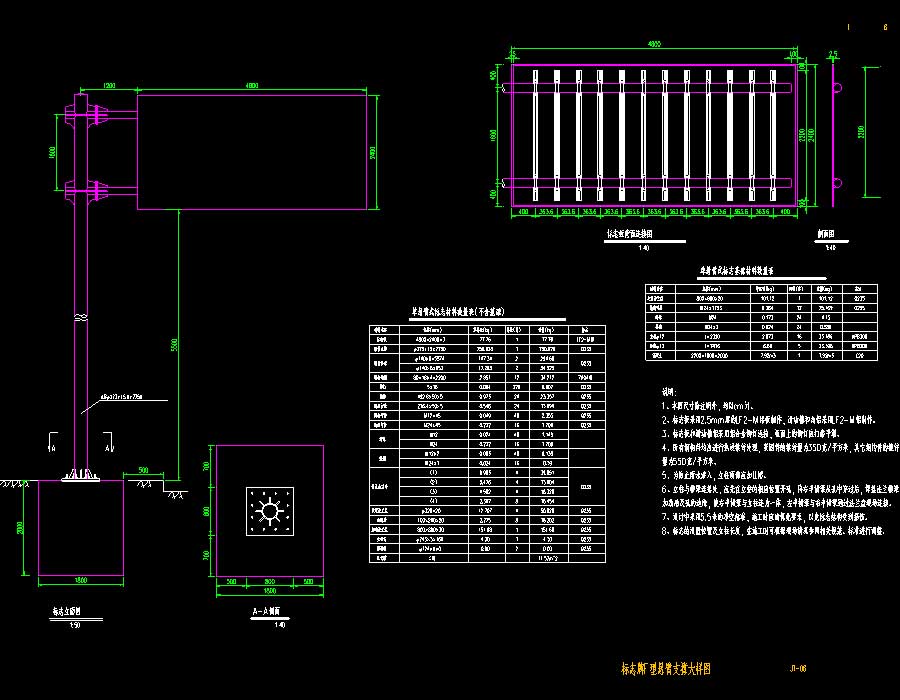This screenshot has width=900, height=700.
Task: Select the 5500 vertical height dimension text
Action: pos(174,345)
